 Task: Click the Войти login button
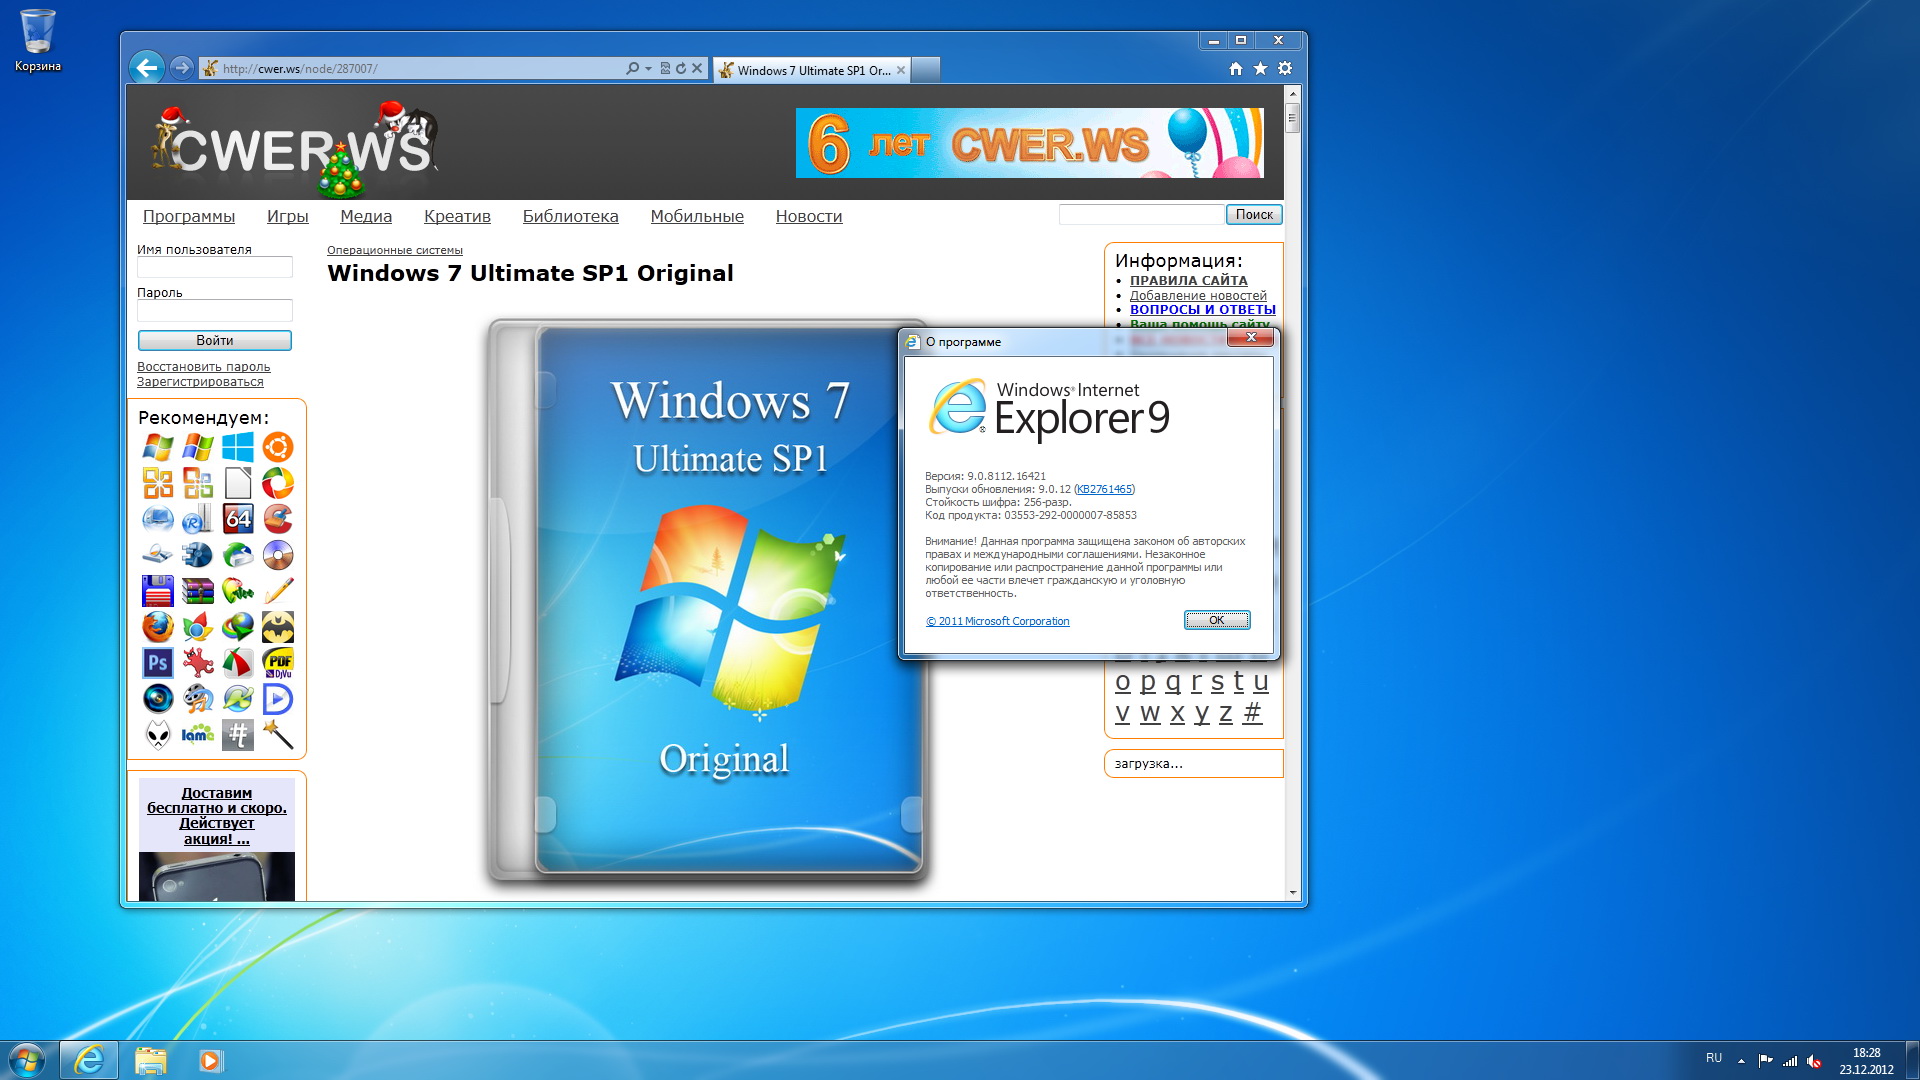coord(214,341)
